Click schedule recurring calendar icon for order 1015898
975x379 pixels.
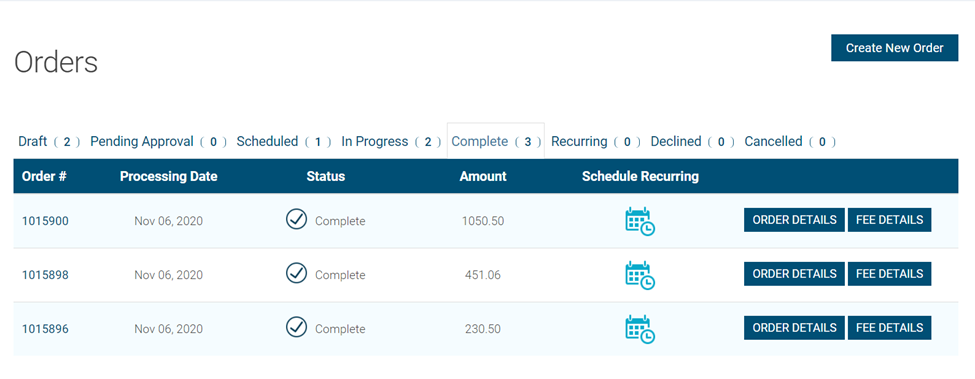(640, 275)
